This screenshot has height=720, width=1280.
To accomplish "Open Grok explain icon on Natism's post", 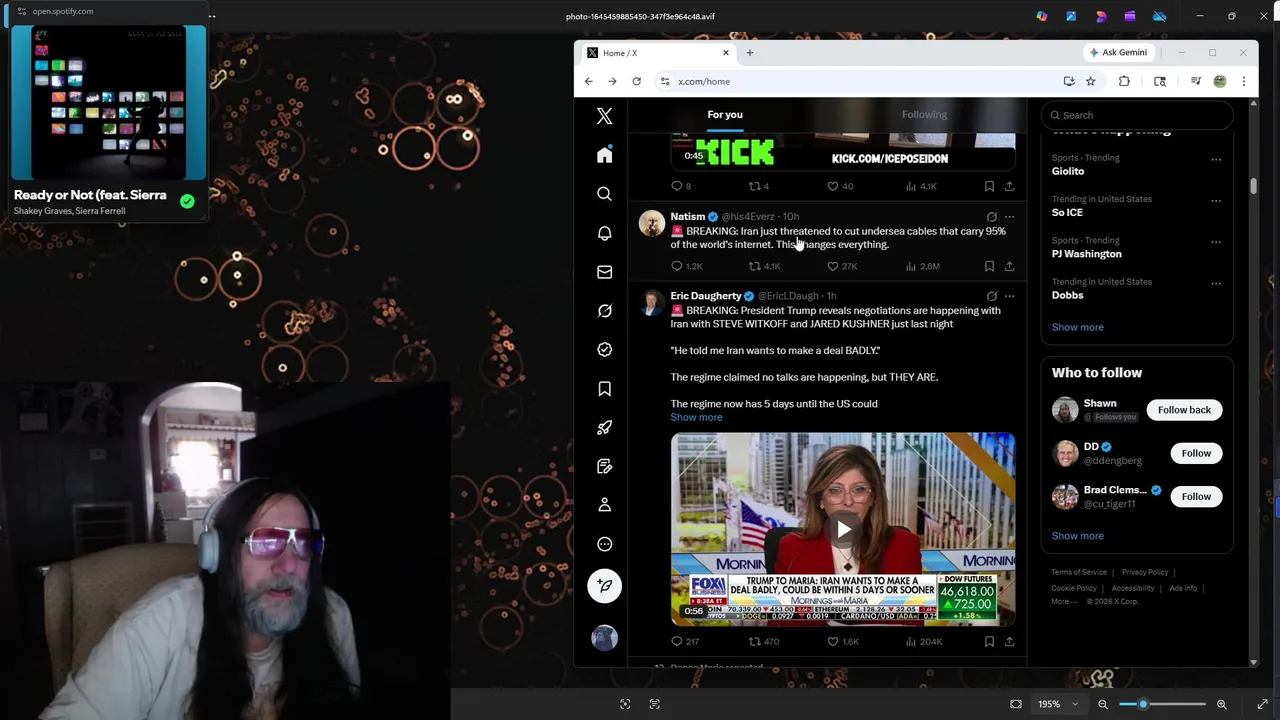I will point(991,217).
